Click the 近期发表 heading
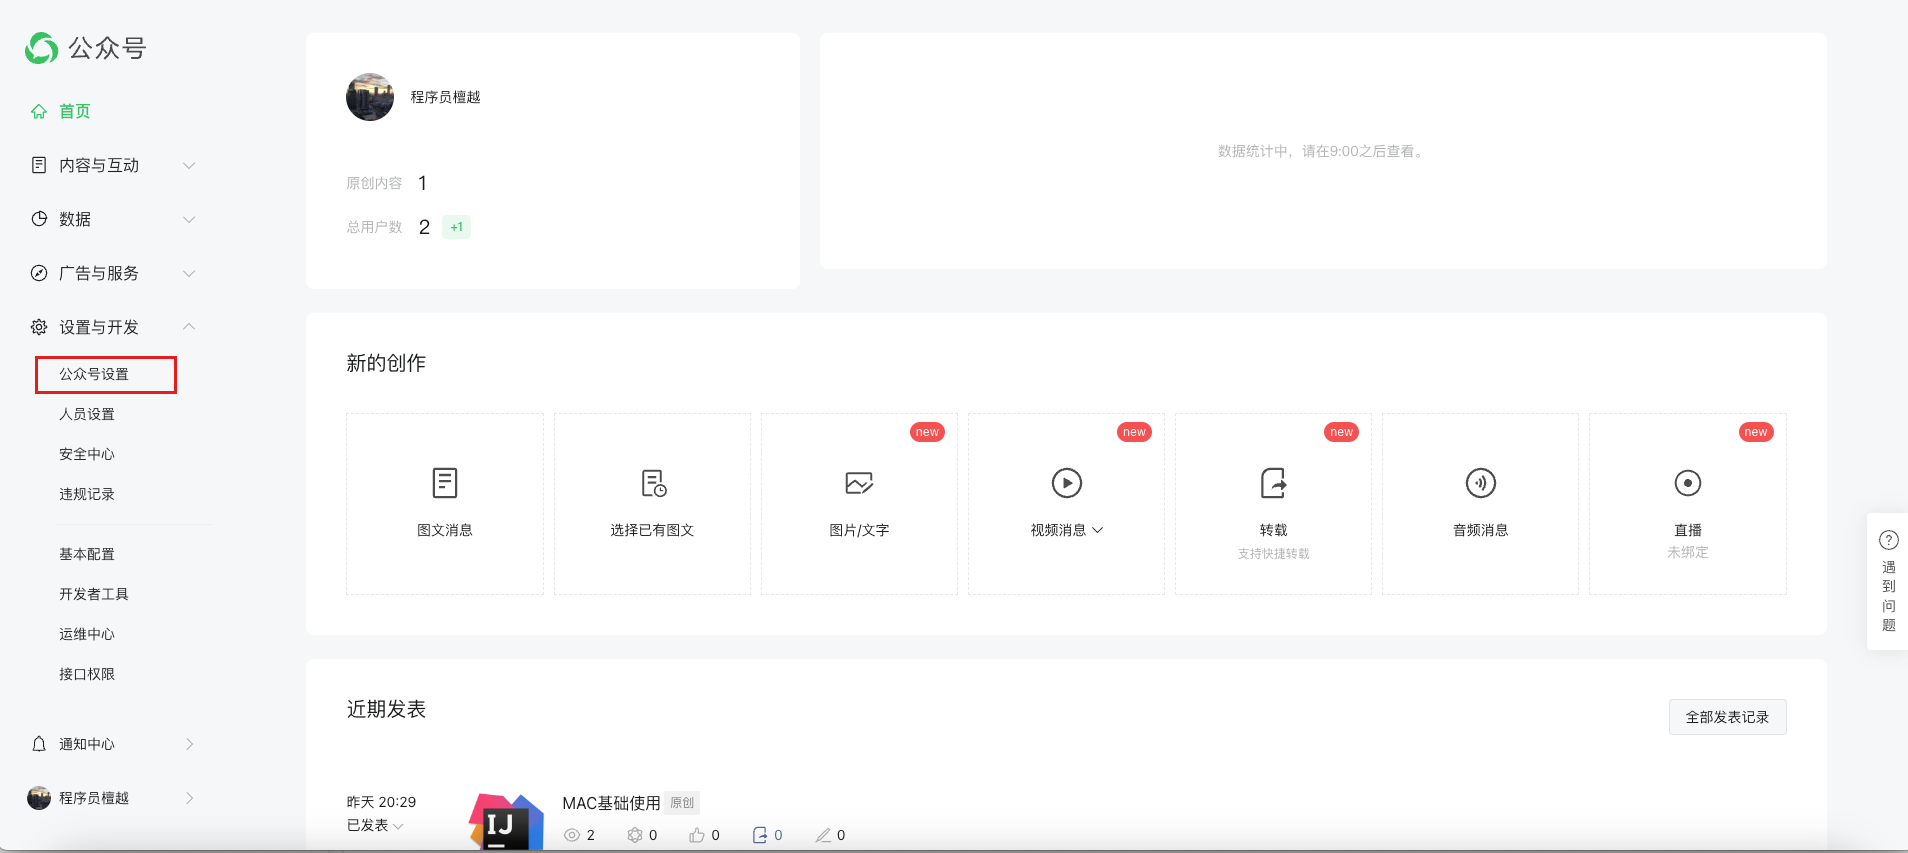 pos(386,709)
